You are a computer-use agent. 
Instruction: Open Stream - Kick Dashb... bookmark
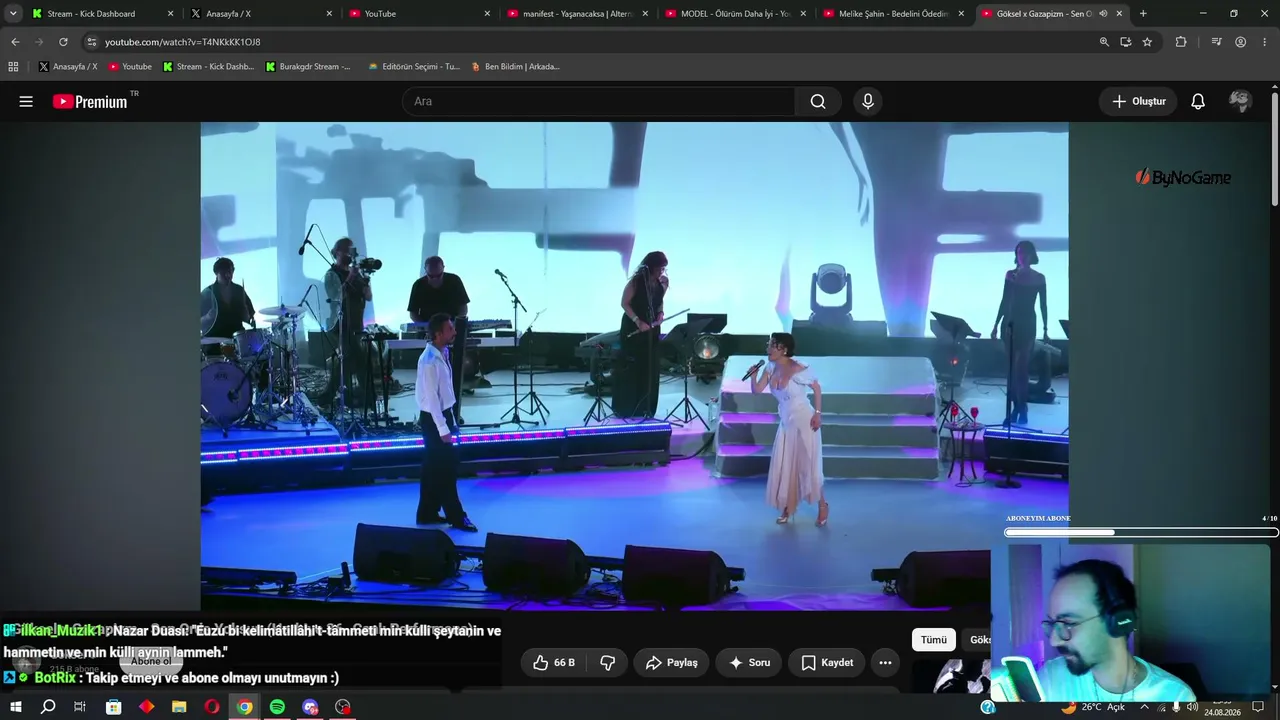(x=208, y=67)
